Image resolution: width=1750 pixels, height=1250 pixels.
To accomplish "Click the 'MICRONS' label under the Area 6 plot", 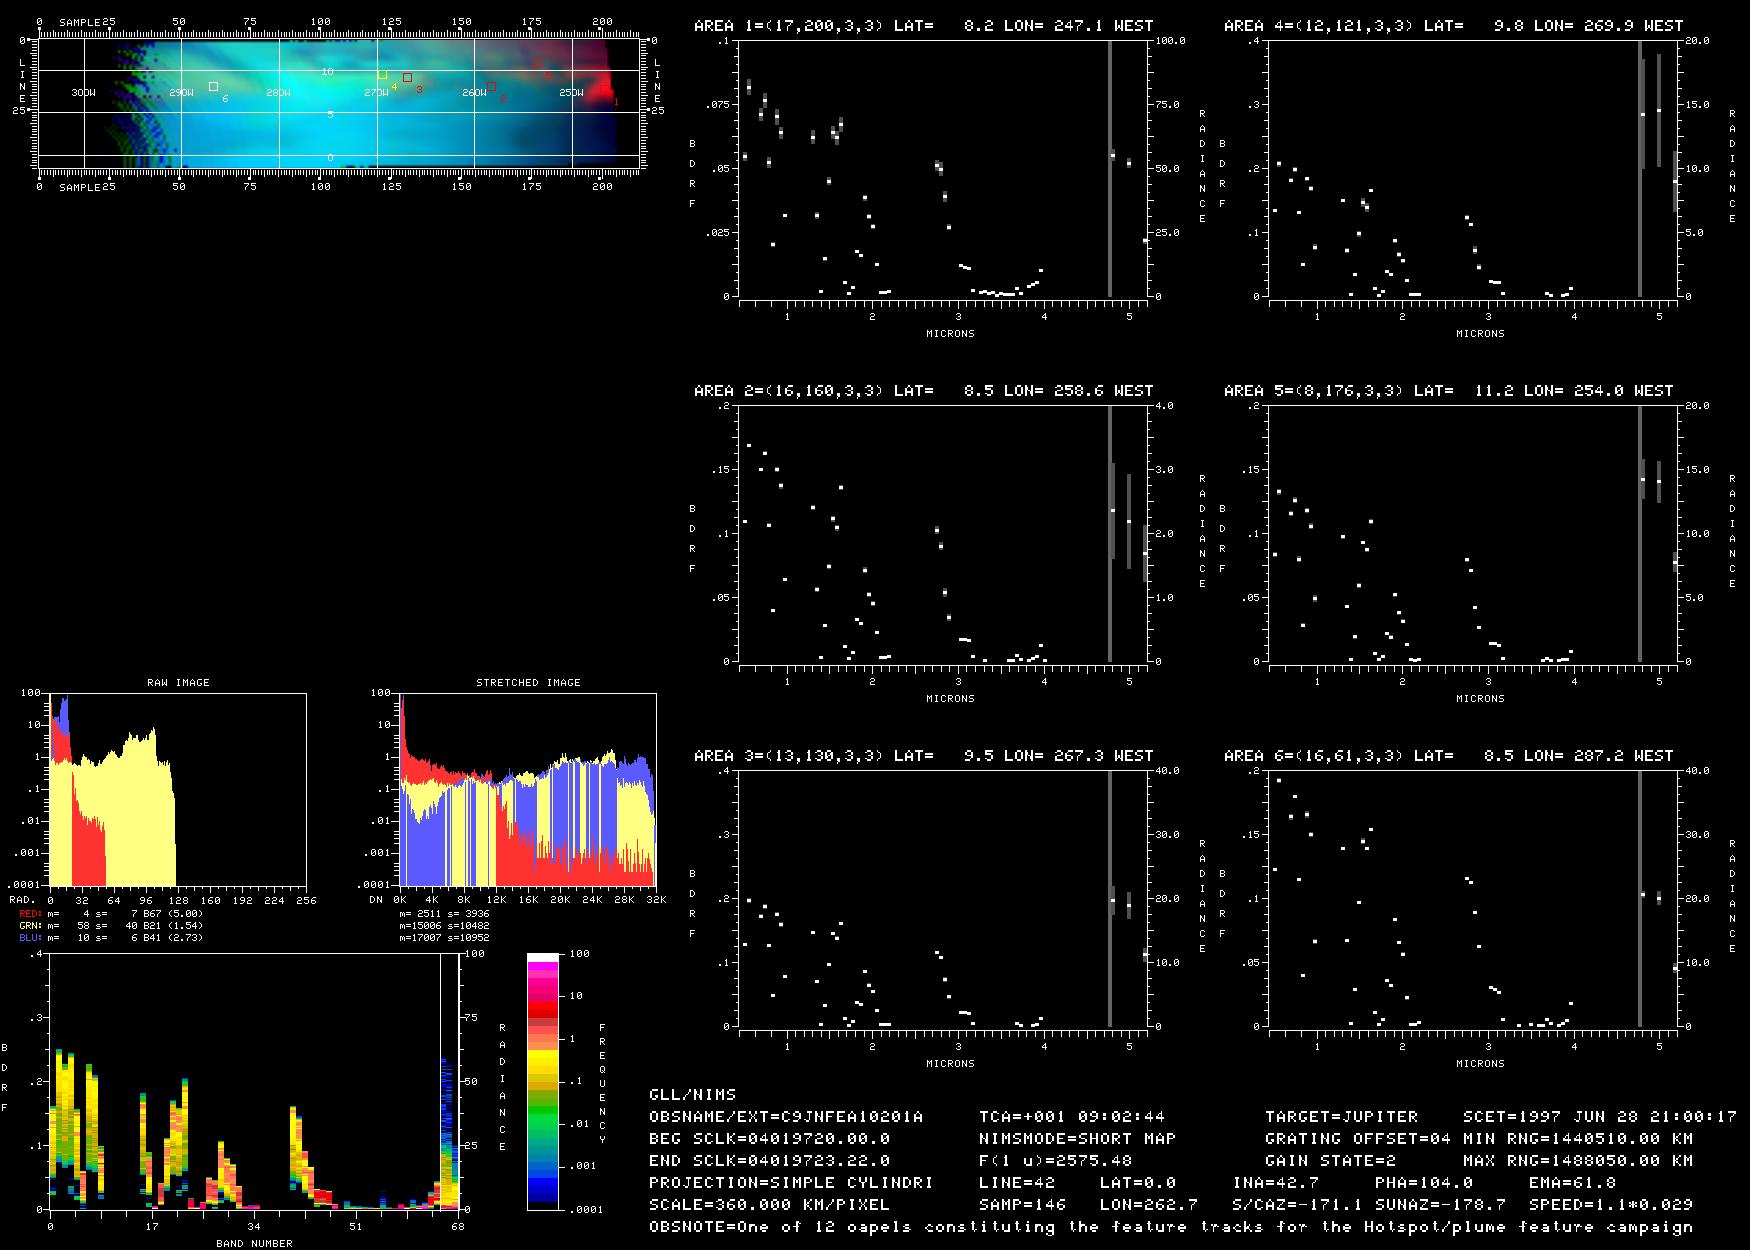I will (x=1480, y=1063).
